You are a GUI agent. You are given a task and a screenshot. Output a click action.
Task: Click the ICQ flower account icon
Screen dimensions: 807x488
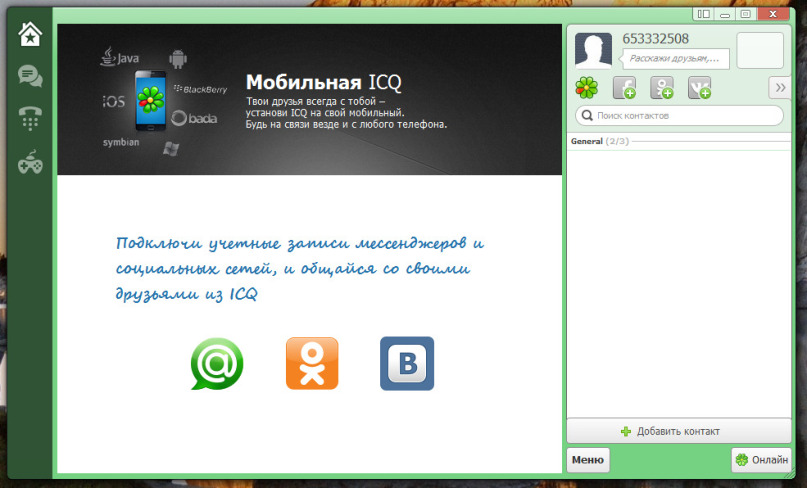coord(587,88)
